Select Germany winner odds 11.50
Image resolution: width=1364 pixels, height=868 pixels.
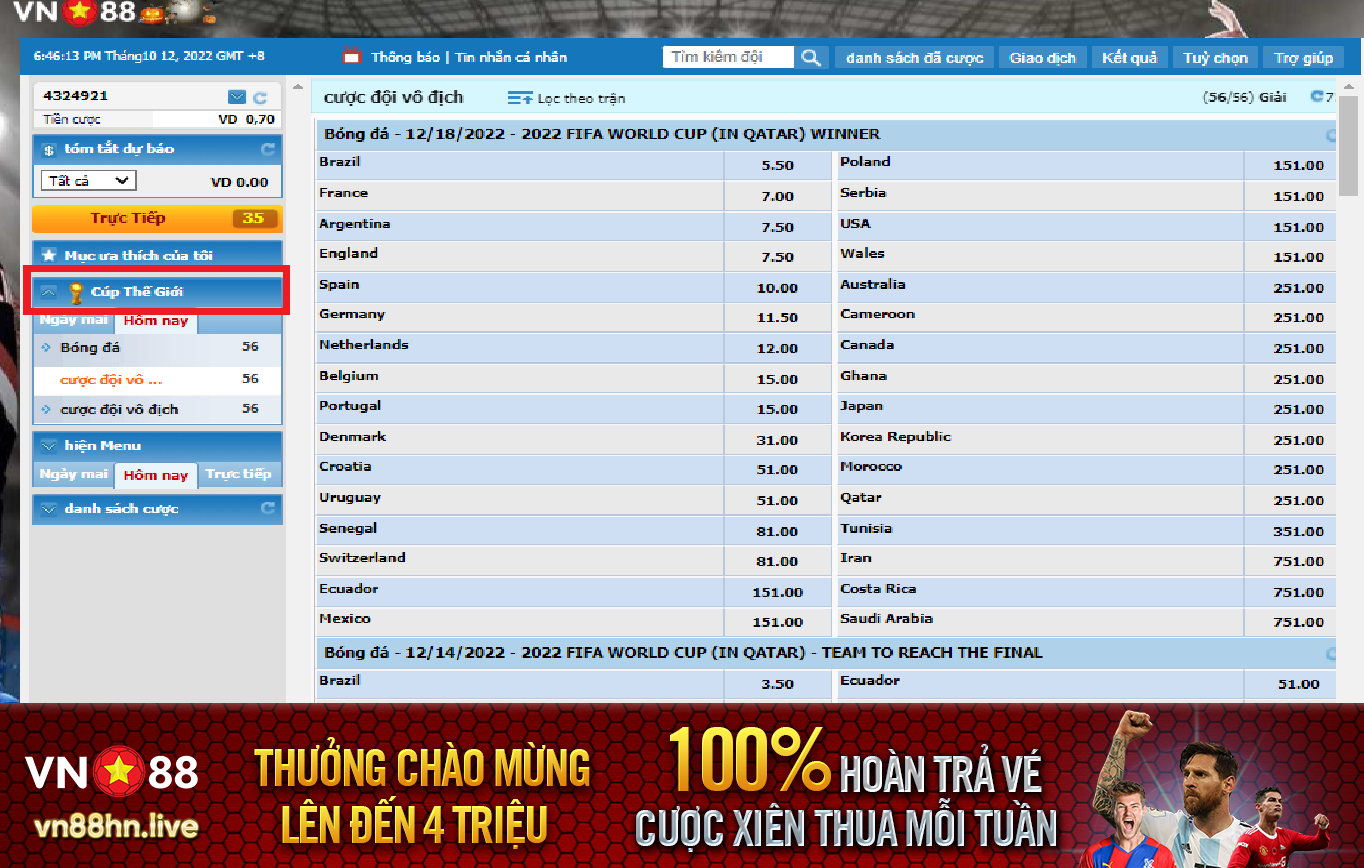778,318
